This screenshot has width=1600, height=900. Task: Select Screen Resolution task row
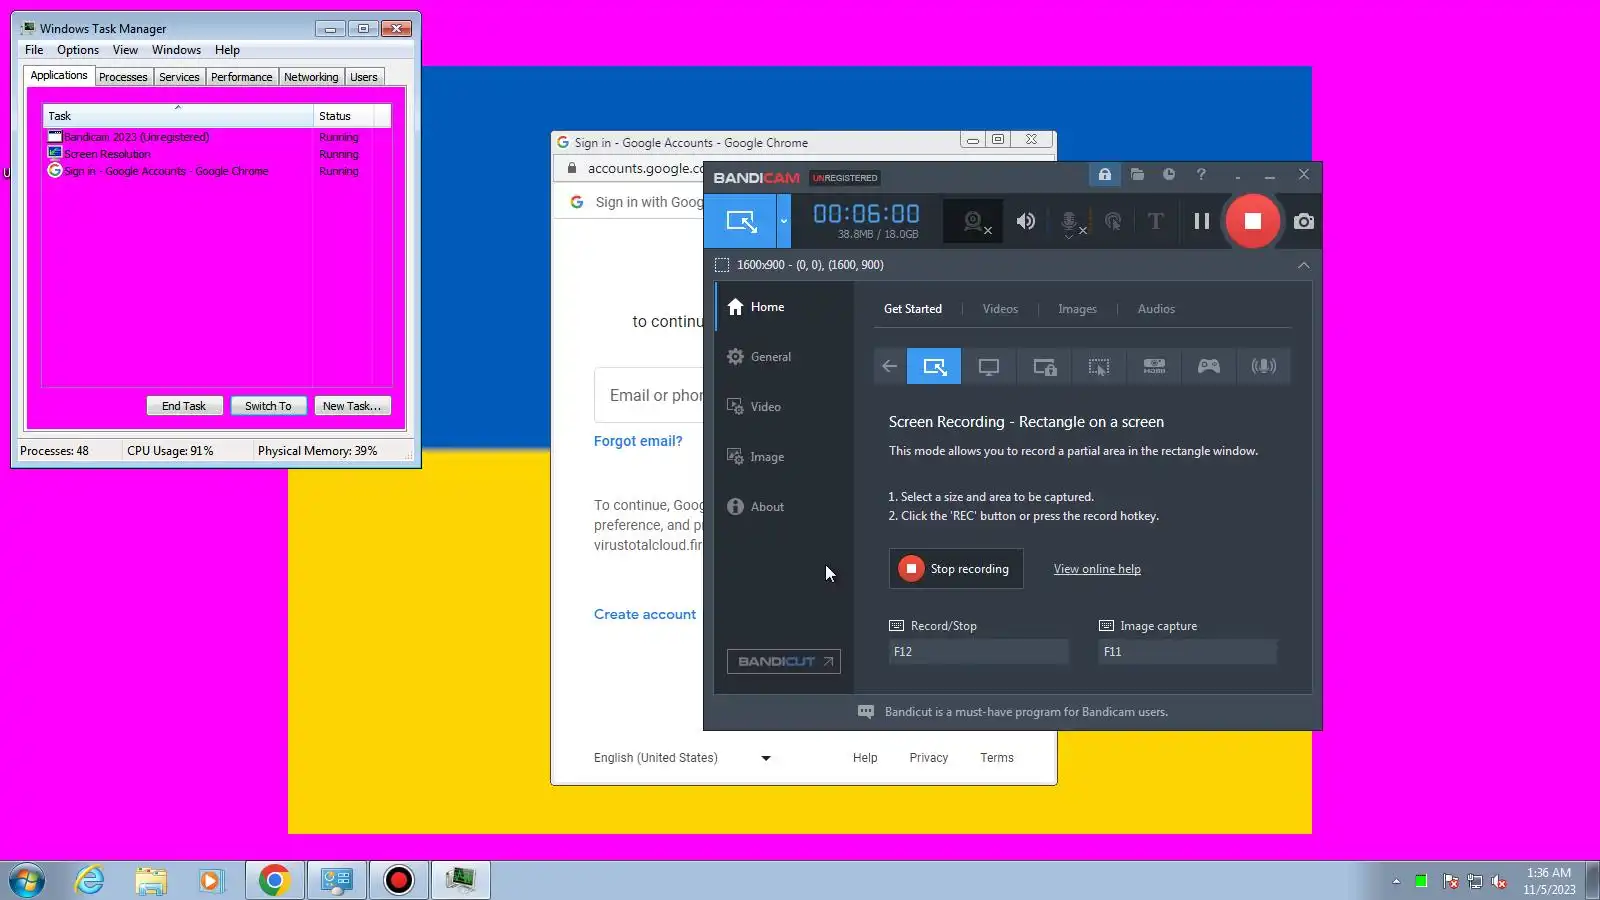217,154
